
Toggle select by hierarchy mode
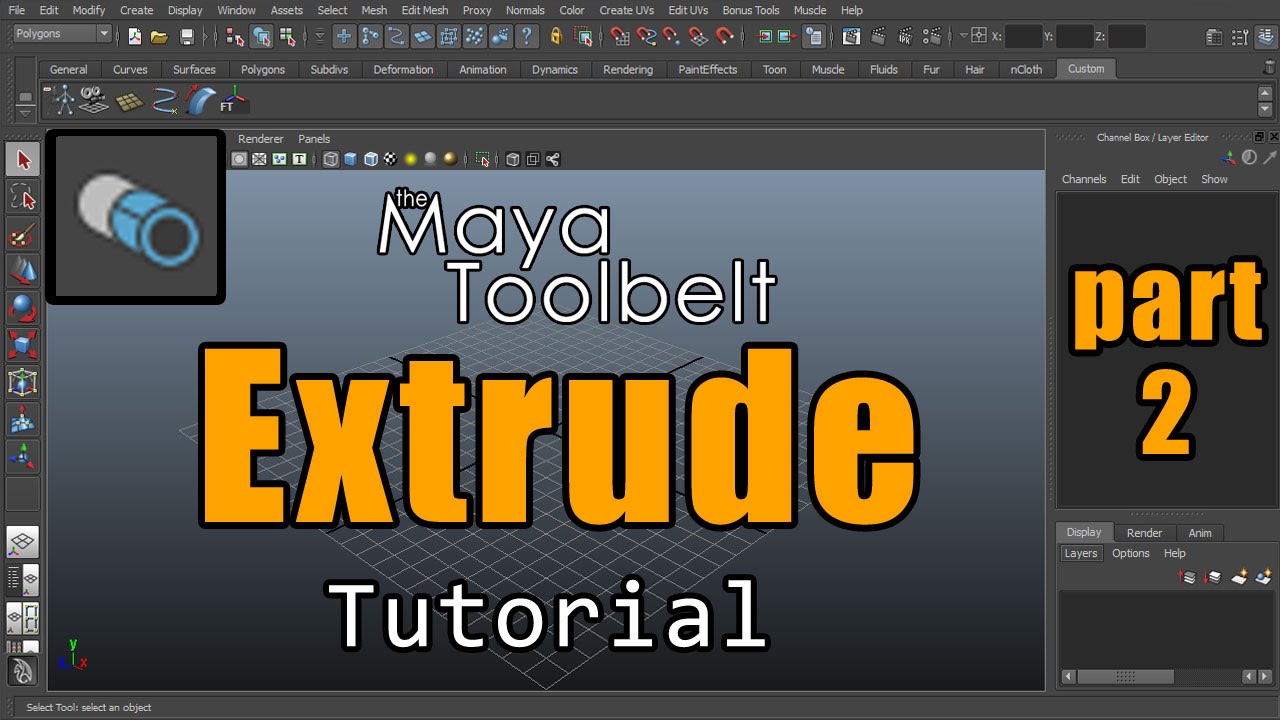click(235, 36)
